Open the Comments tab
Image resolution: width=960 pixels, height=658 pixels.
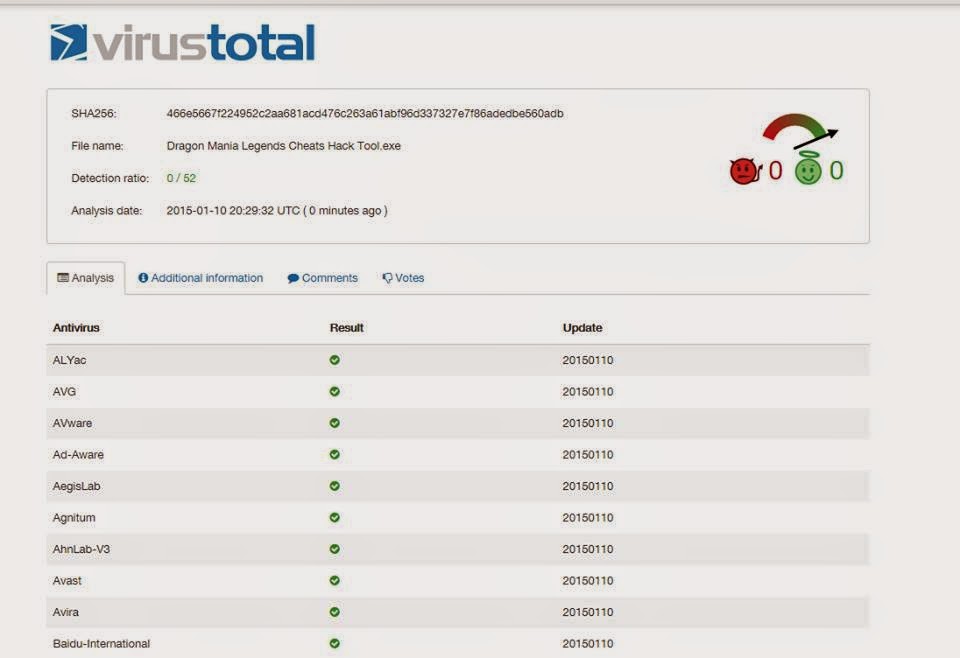(x=323, y=278)
